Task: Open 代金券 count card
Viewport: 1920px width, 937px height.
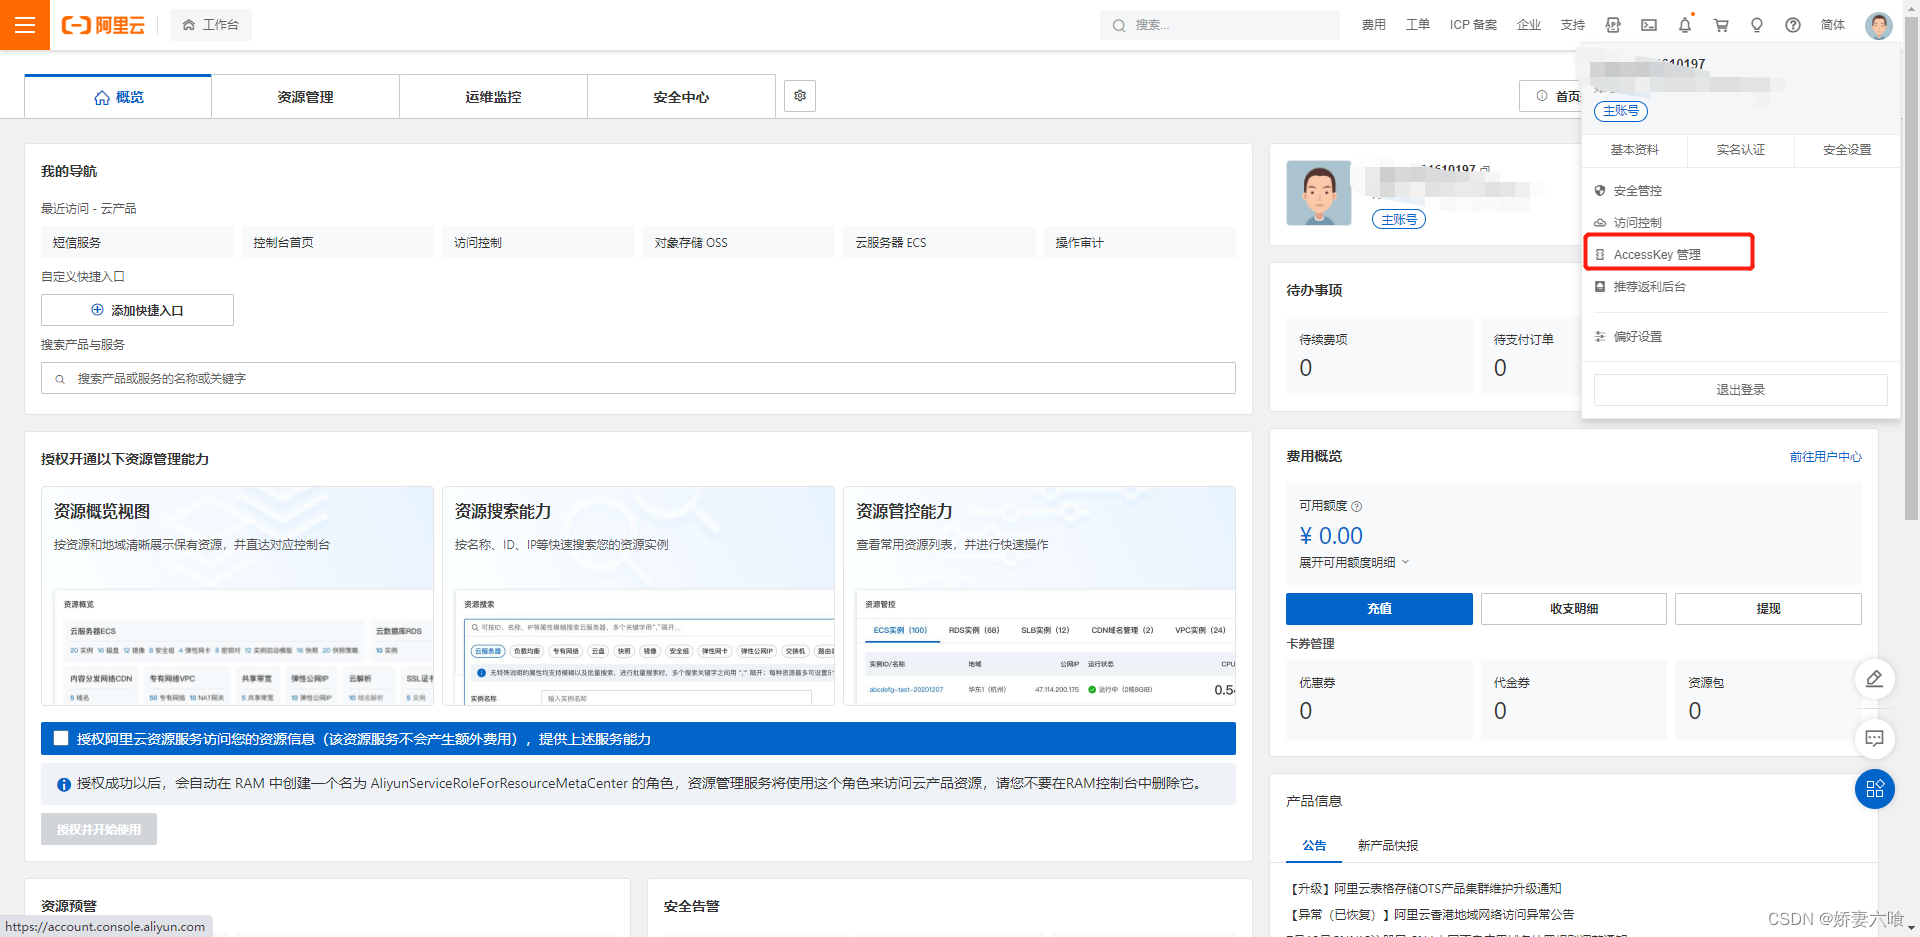Action: pos(1573,699)
